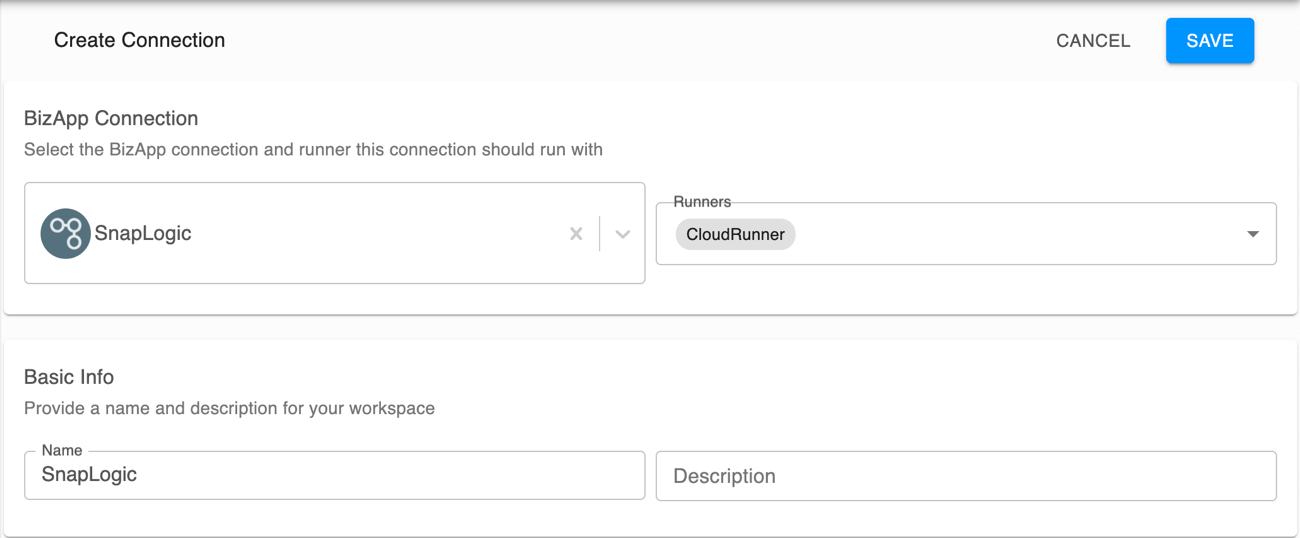Click the SnapLogic text in BizApp selector
The image size is (1300, 538).
tap(143, 233)
